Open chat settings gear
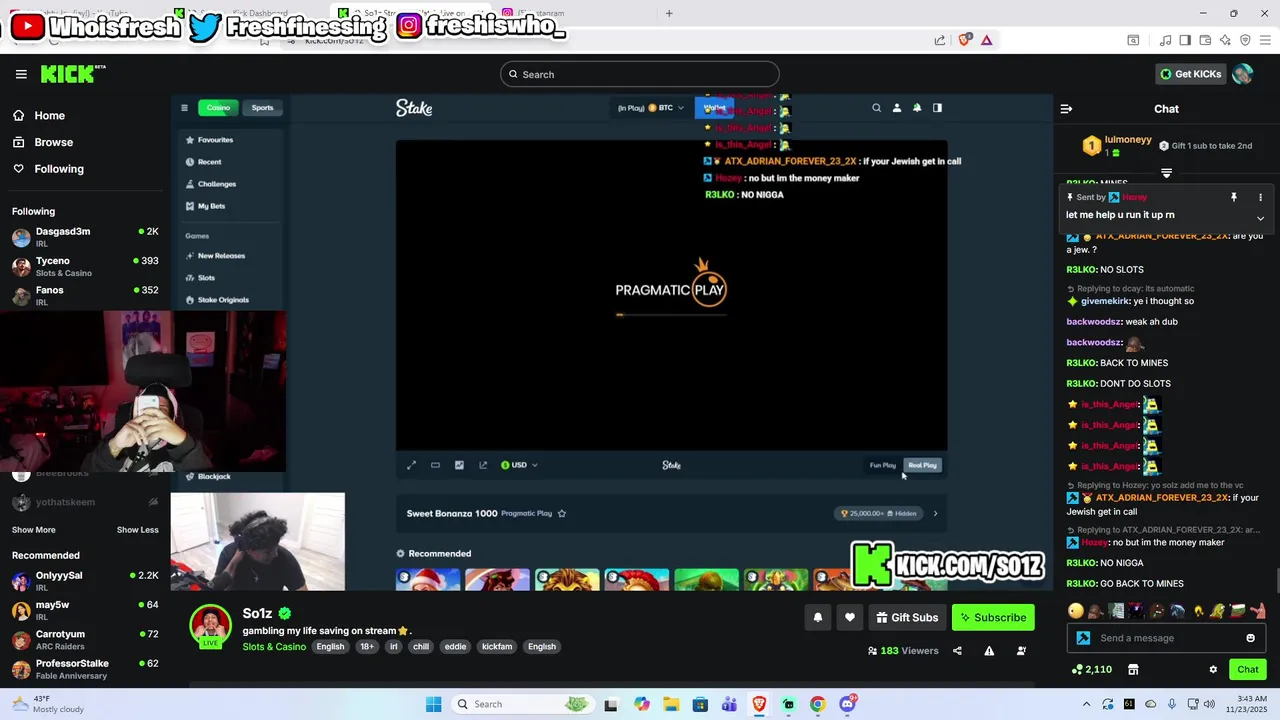Viewport: 1280px width, 720px height. 1213,669
